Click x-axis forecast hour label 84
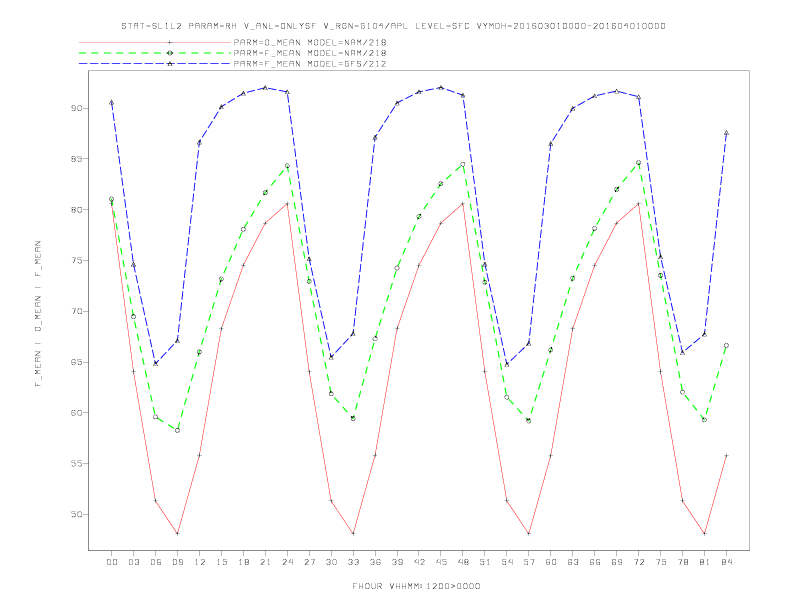 [x=726, y=562]
